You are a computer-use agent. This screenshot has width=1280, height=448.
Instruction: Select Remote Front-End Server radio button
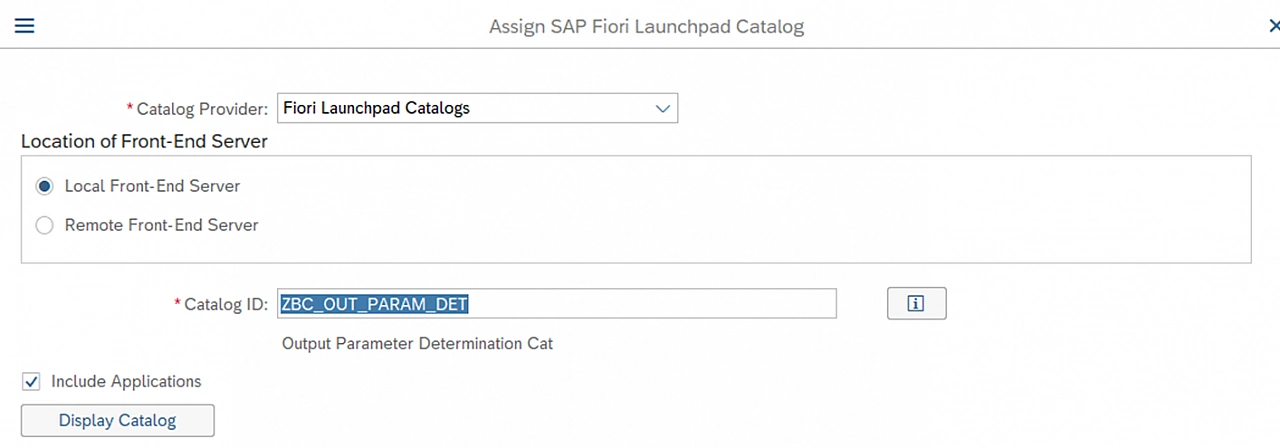pyautogui.click(x=44, y=225)
